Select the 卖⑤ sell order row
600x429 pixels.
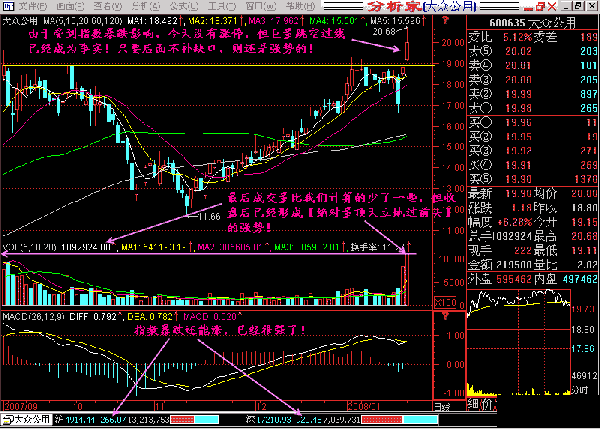[x=532, y=47]
